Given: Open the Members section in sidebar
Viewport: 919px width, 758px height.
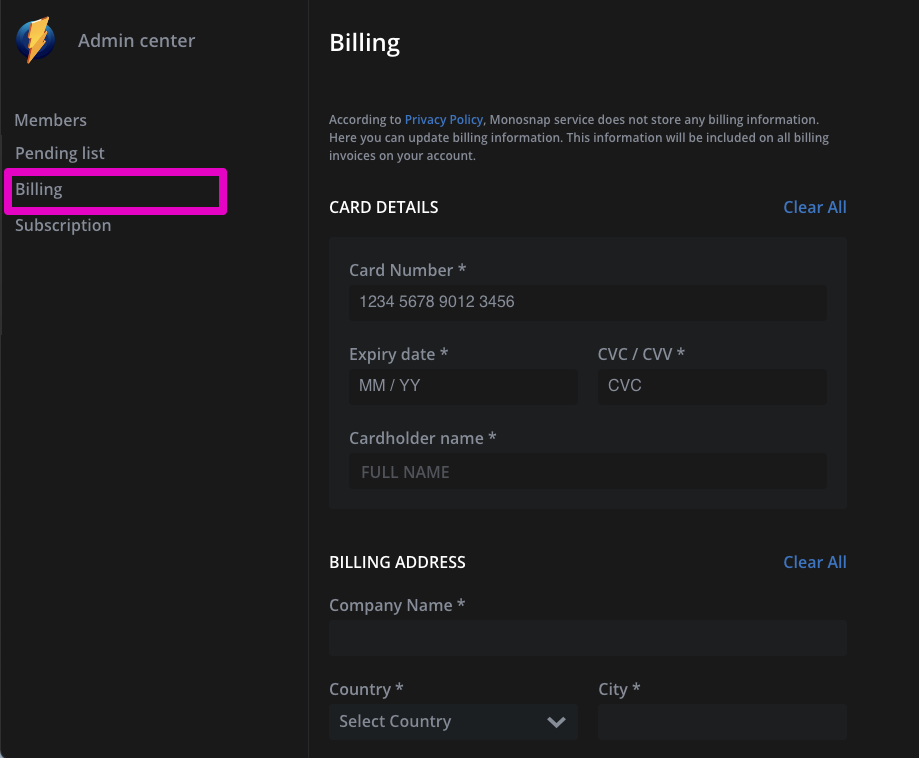Looking at the screenshot, I should pyautogui.click(x=51, y=120).
